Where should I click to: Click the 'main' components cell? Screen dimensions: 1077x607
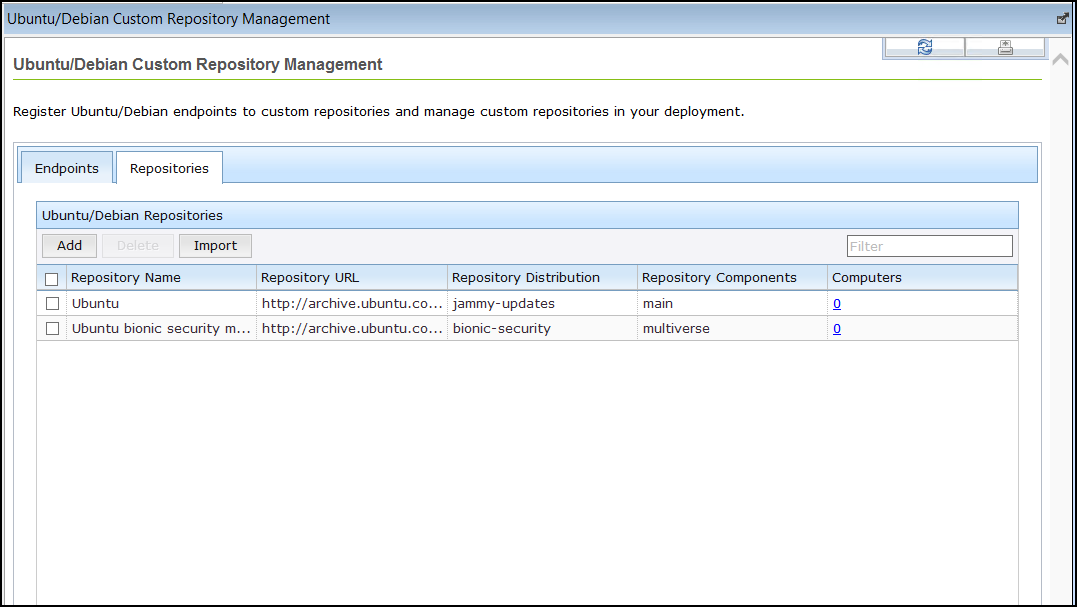click(732, 304)
